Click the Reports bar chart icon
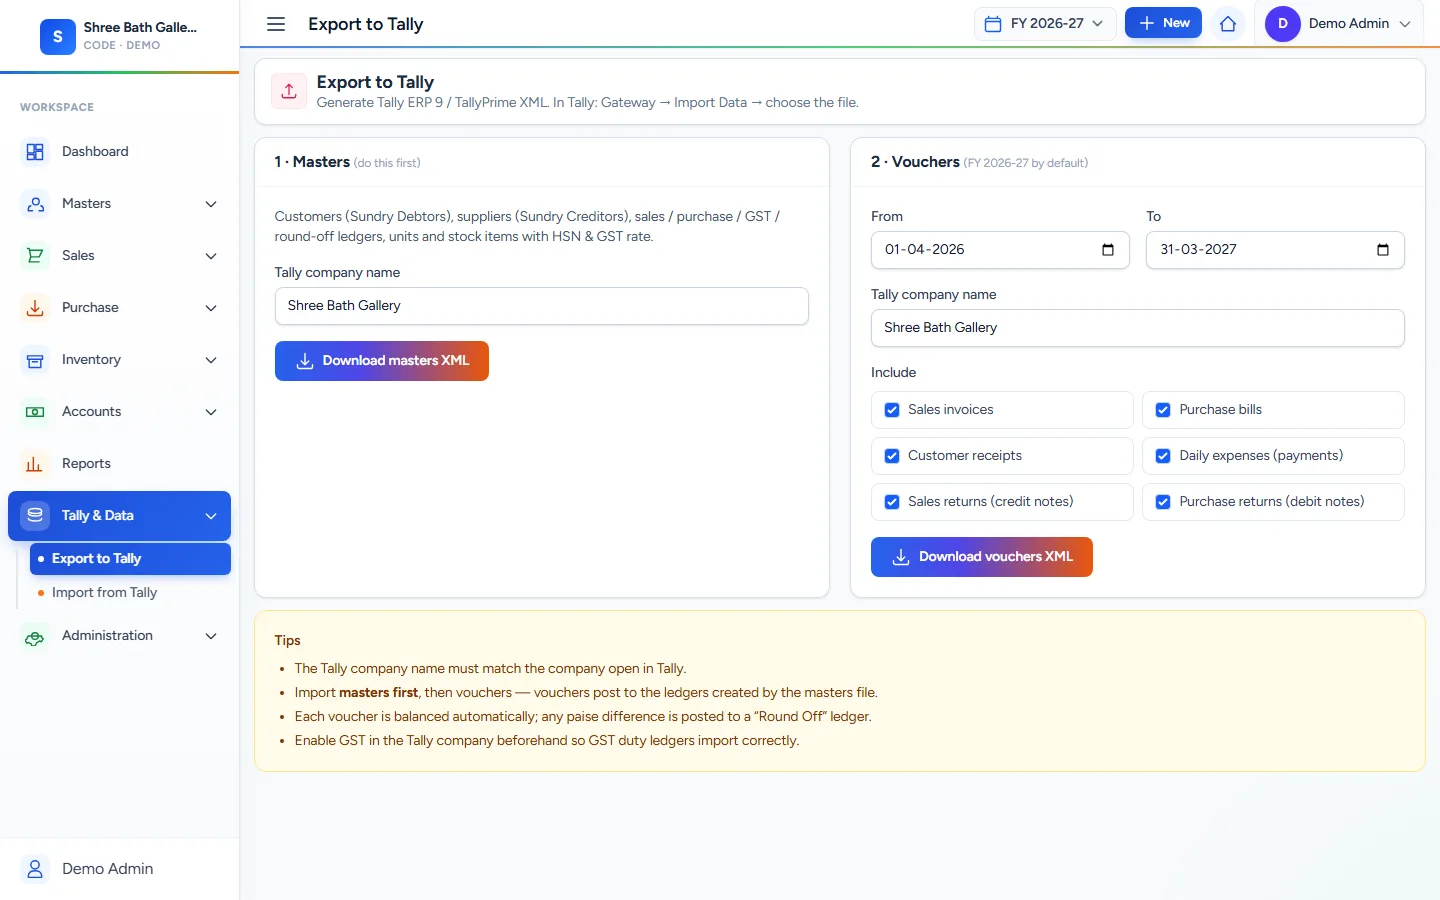1440x900 pixels. (35, 464)
